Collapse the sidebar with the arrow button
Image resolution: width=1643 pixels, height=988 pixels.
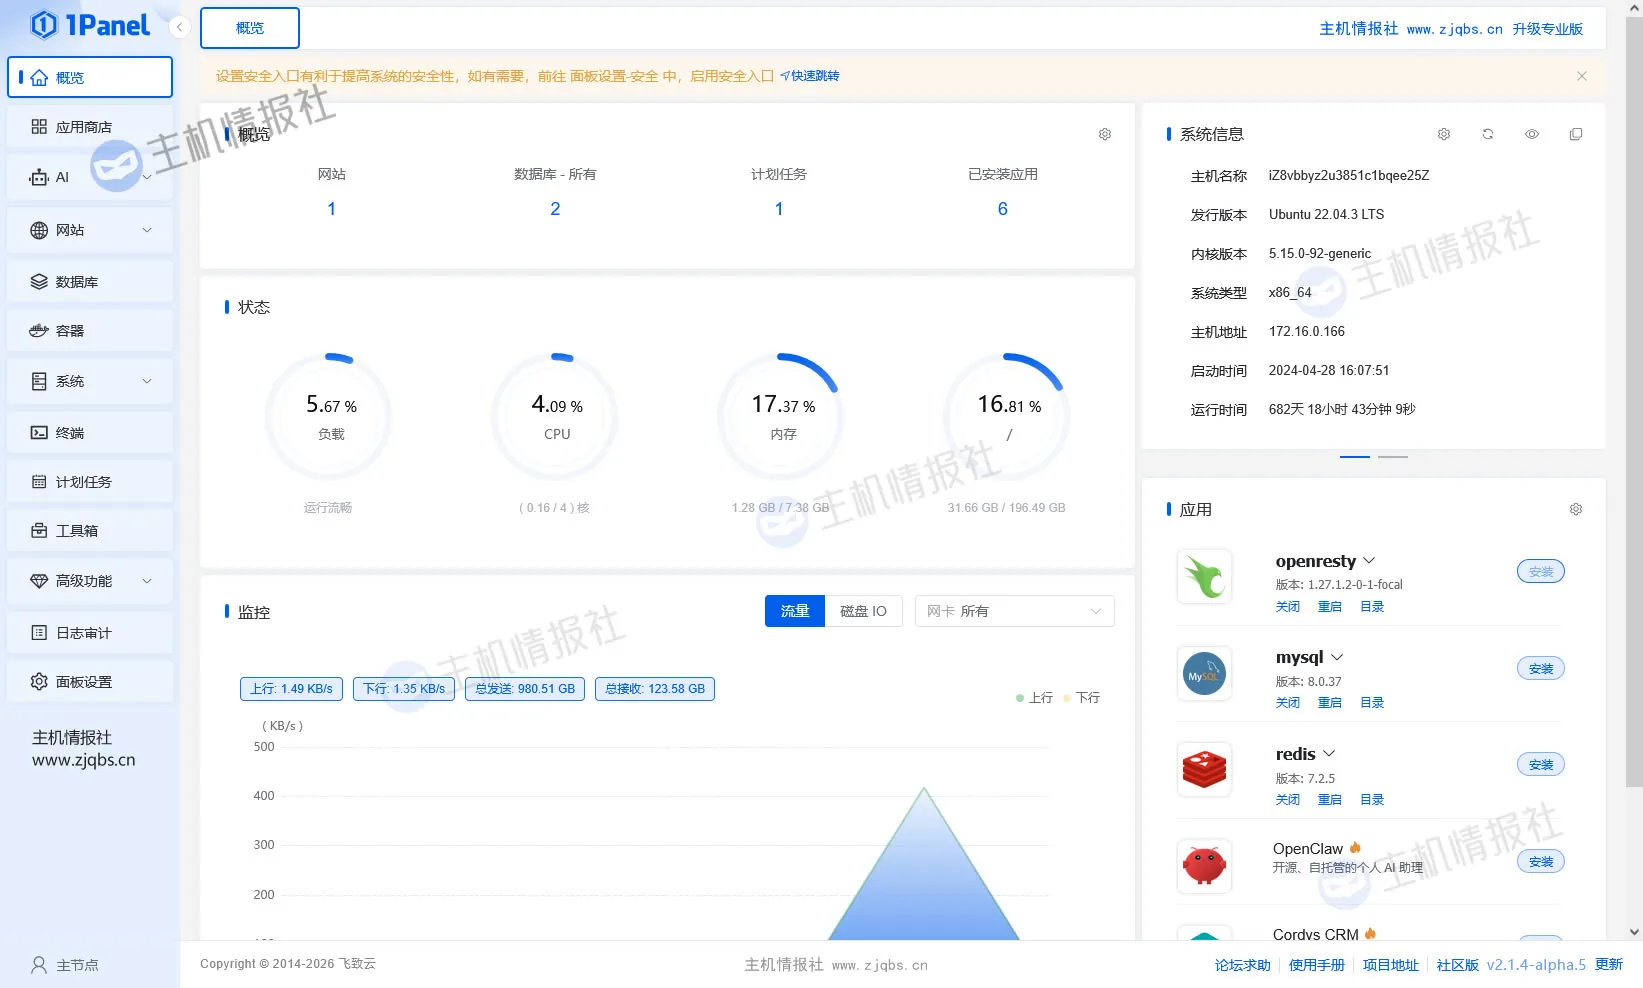(x=179, y=27)
